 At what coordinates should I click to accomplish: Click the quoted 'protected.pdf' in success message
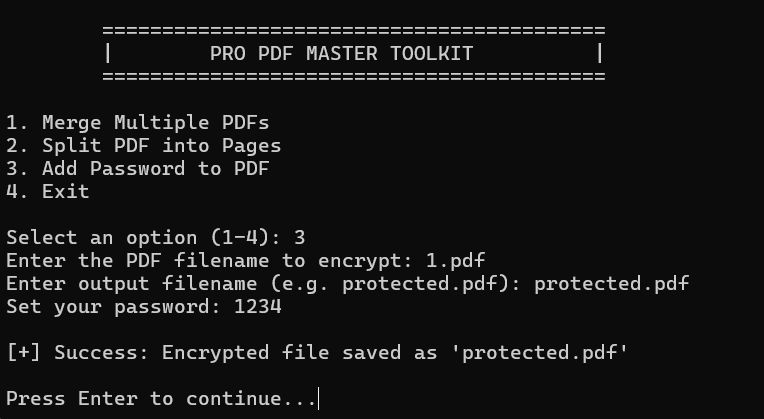click(546, 353)
